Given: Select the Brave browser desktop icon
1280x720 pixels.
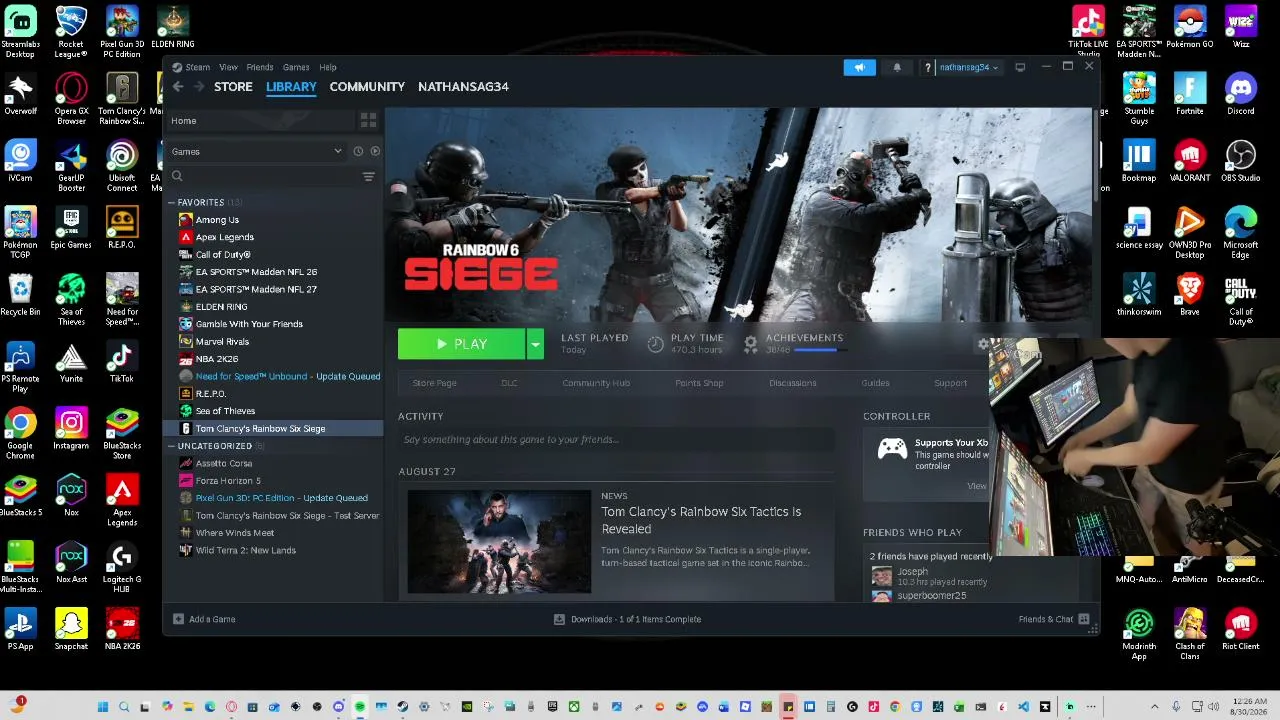Looking at the screenshot, I should click(1190, 297).
